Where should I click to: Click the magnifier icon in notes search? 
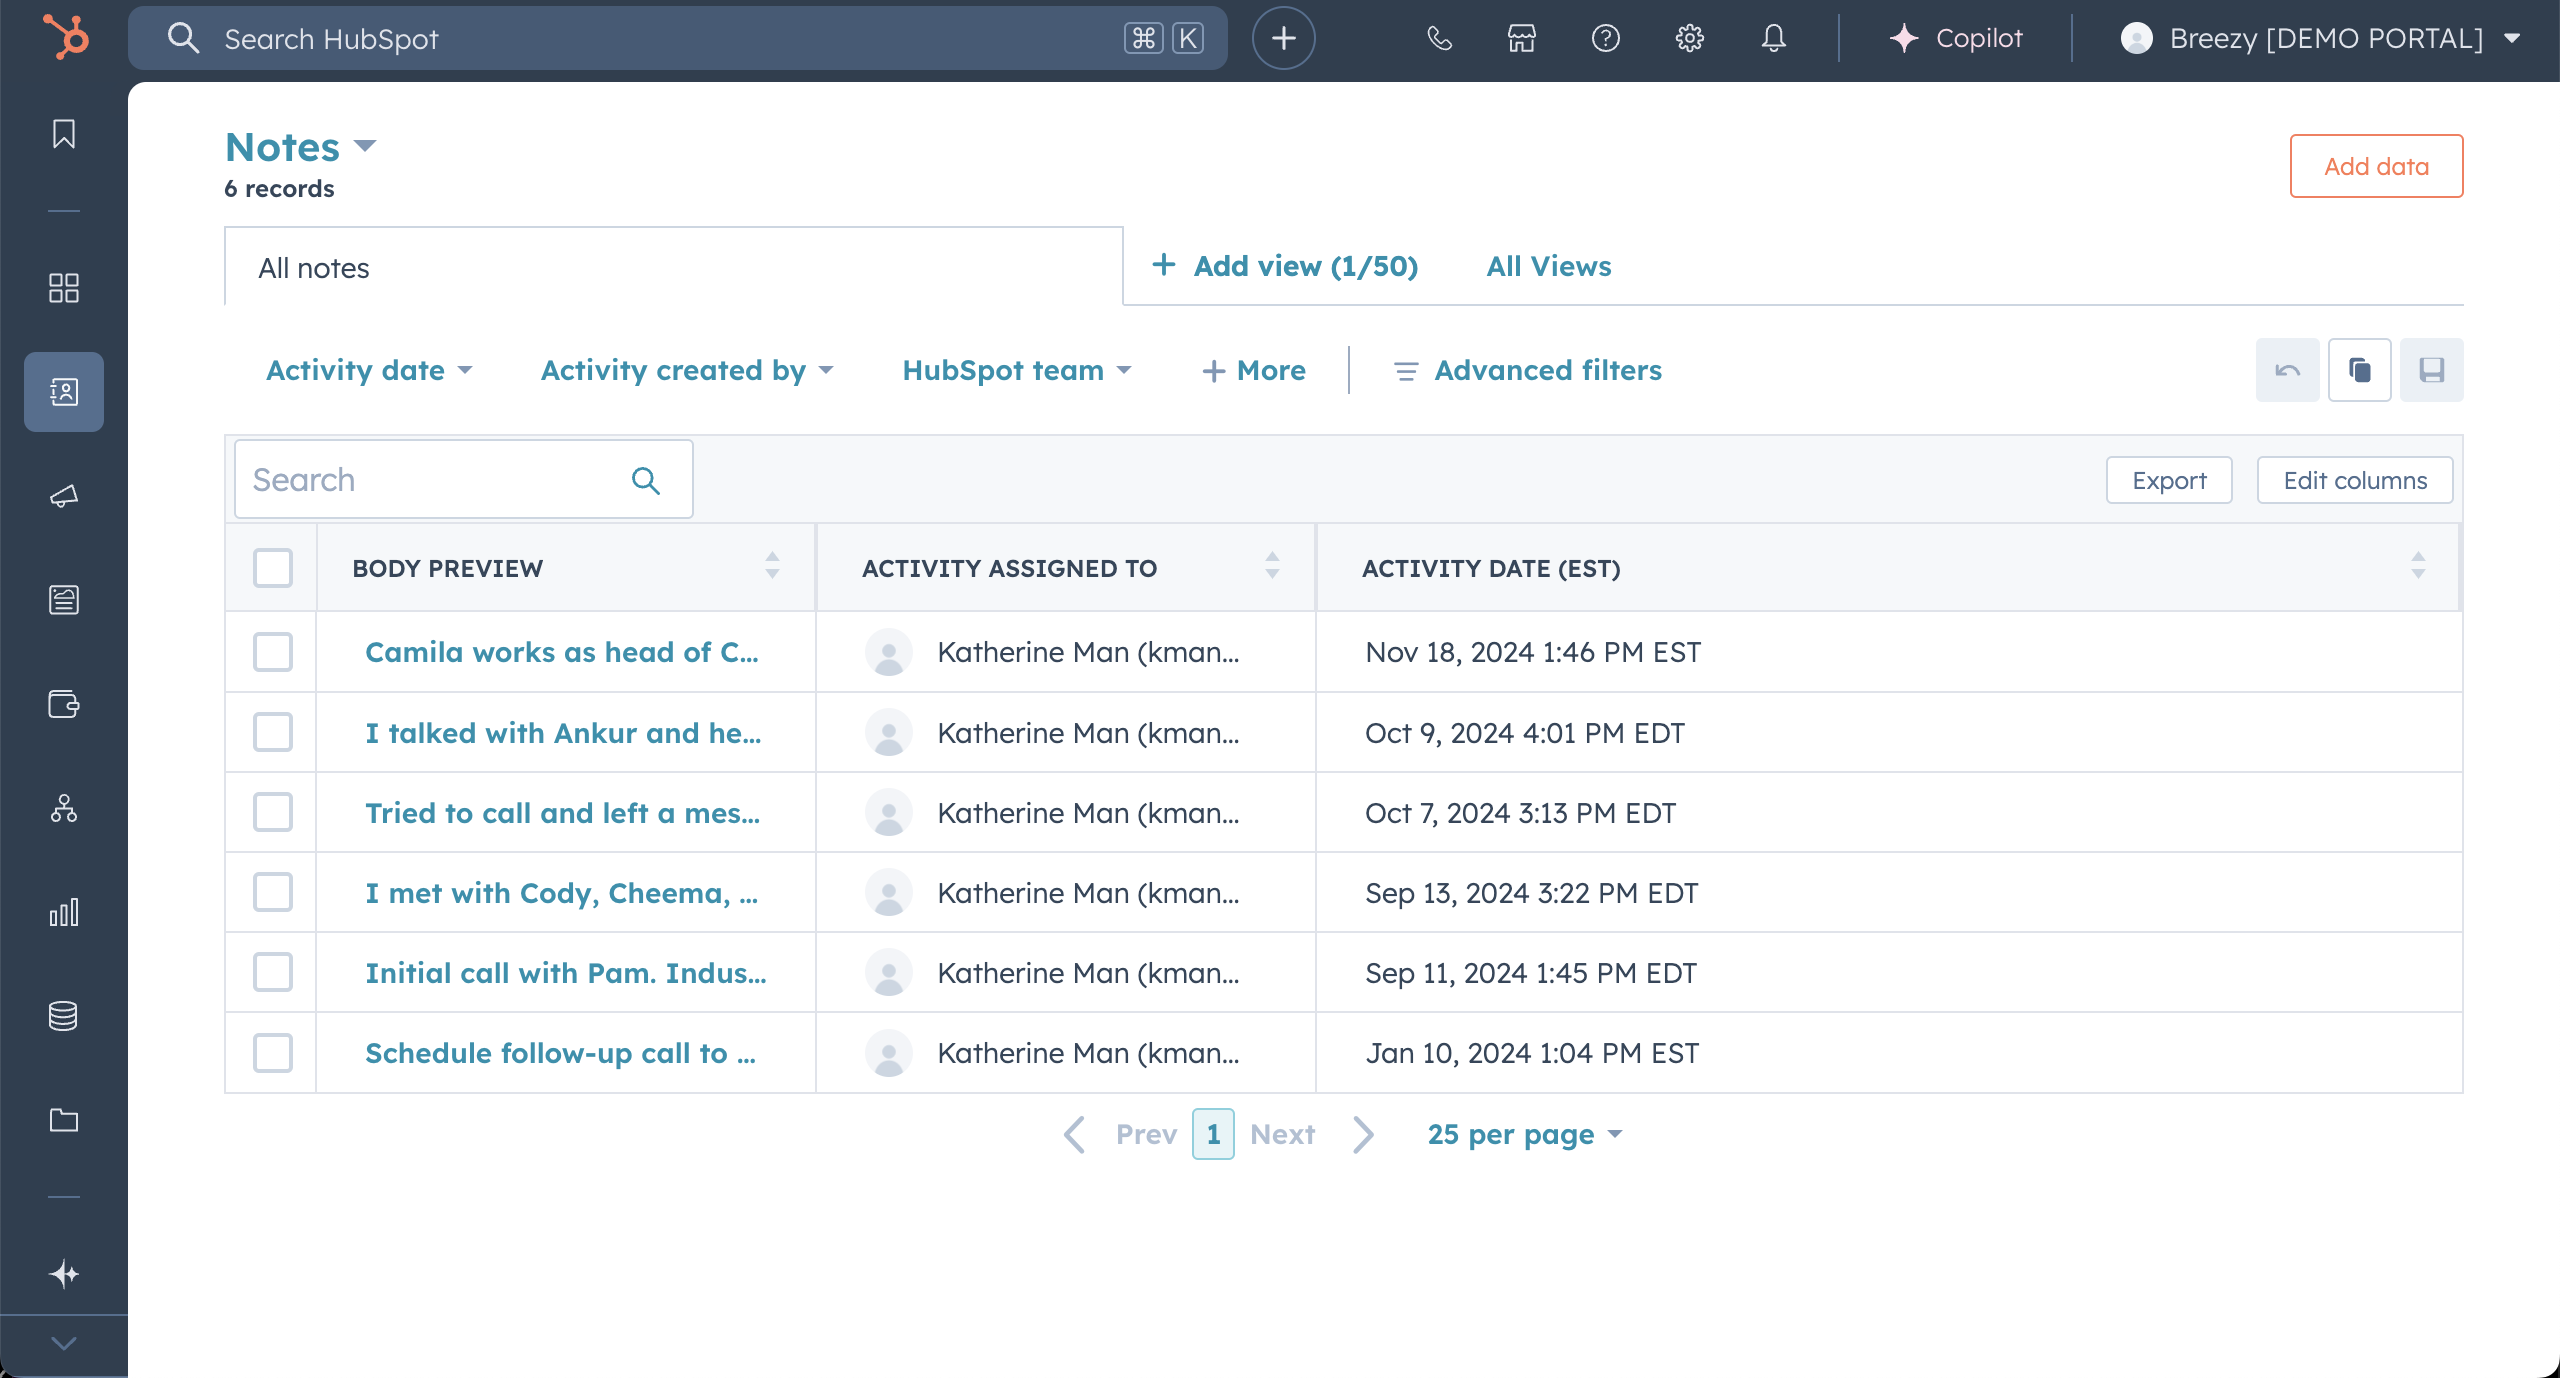tap(646, 480)
